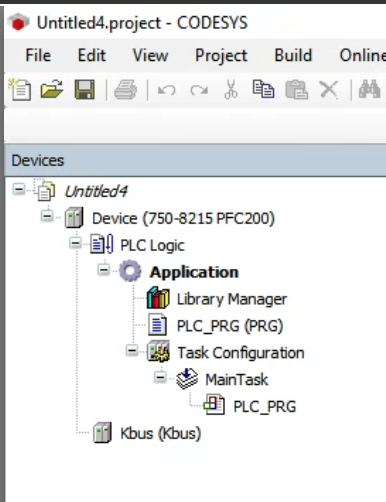Click the Task Configuration gear icon

[158, 351]
